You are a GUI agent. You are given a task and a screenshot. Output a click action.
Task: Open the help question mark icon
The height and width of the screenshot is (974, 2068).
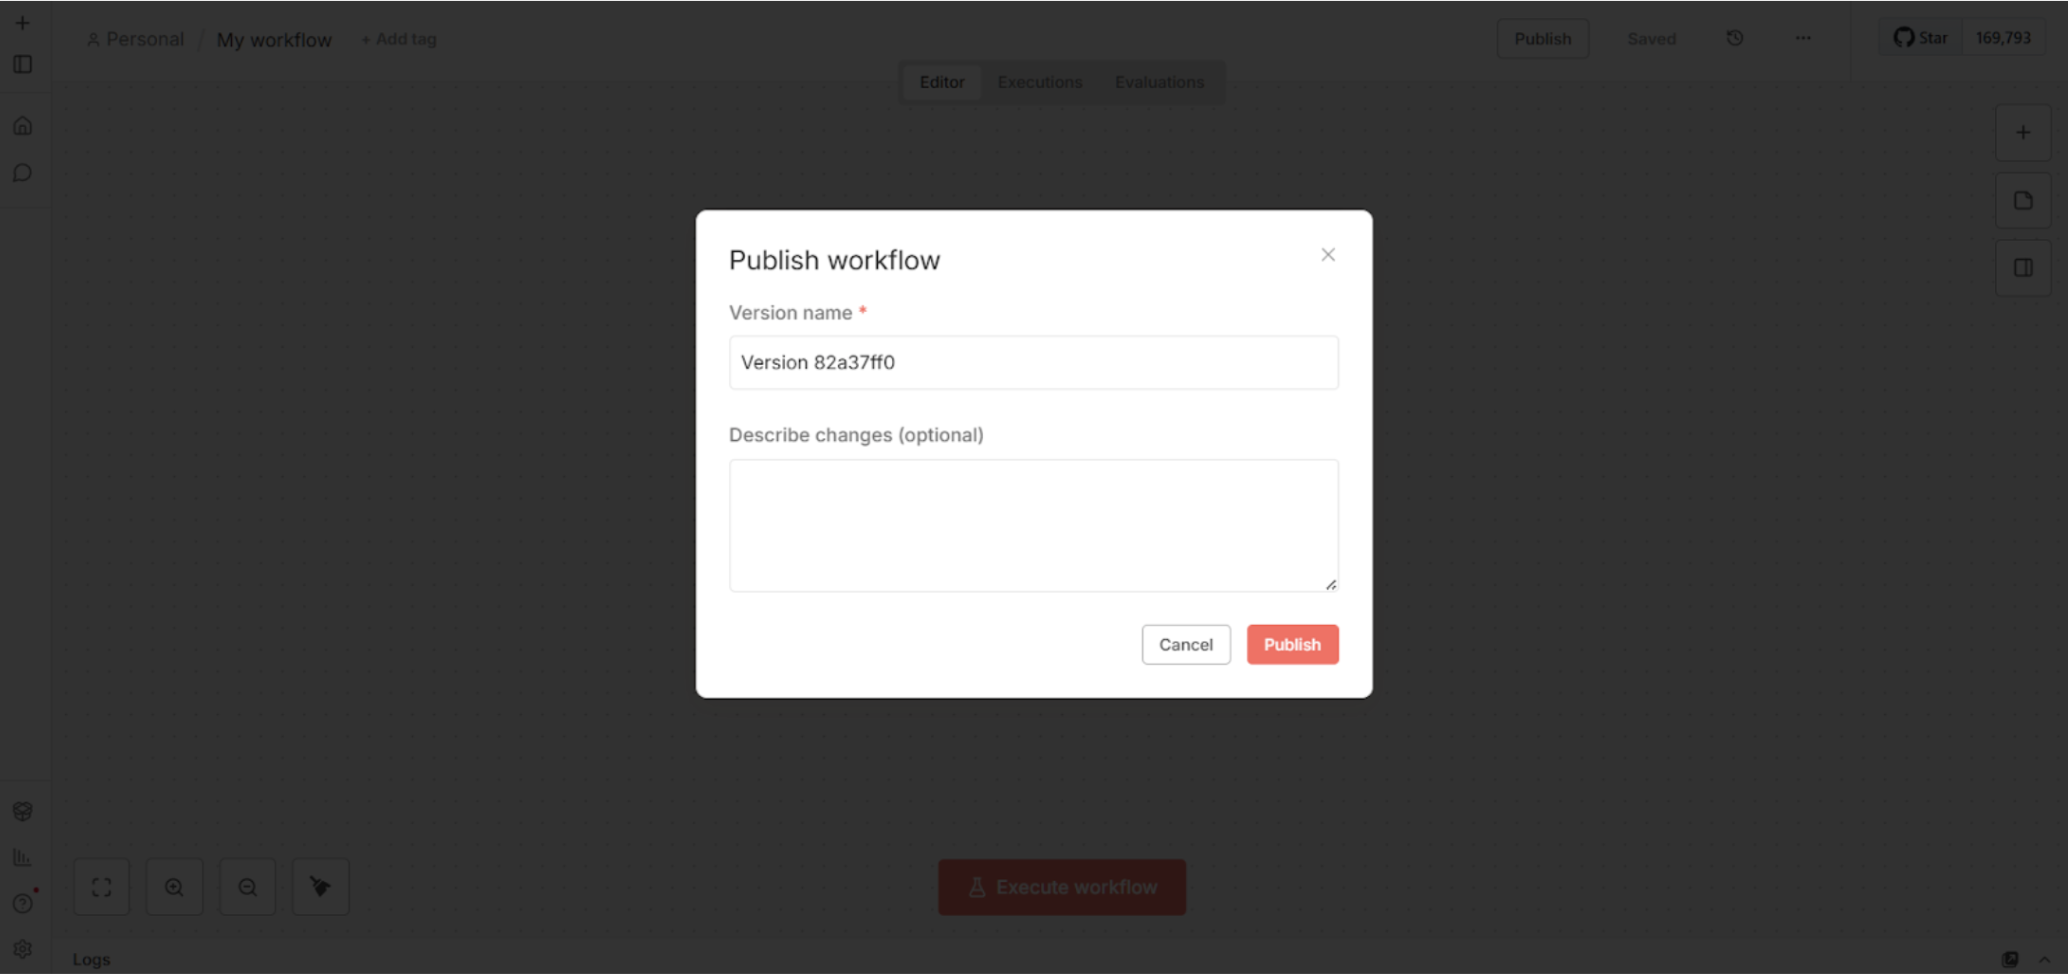point(22,903)
